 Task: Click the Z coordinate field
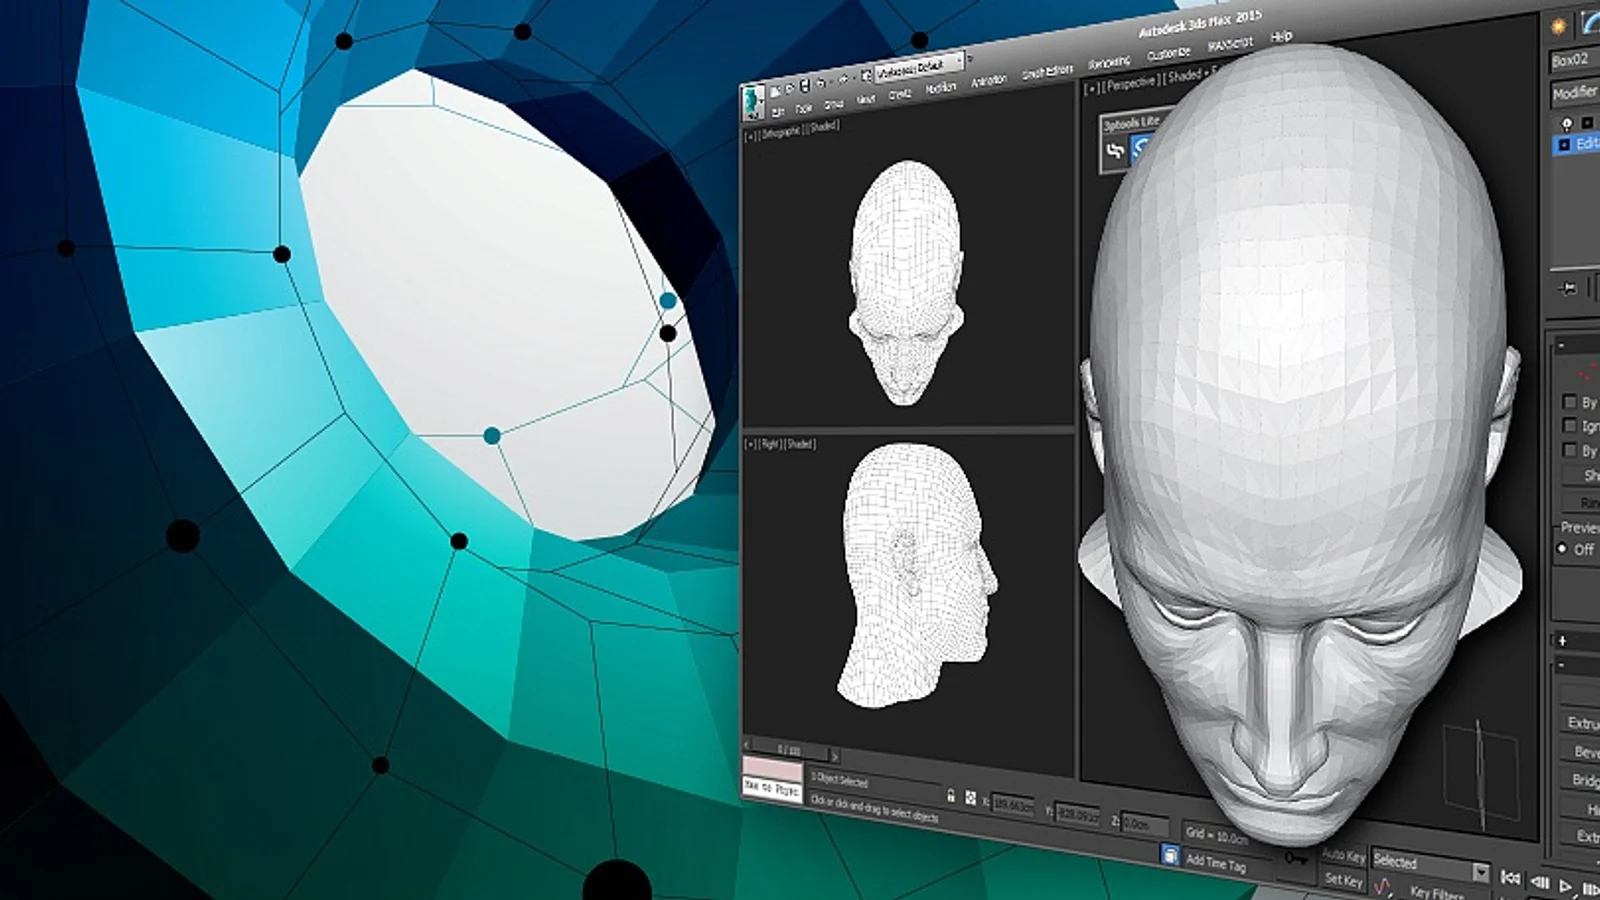pyautogui.click(x=1143, y=825)
